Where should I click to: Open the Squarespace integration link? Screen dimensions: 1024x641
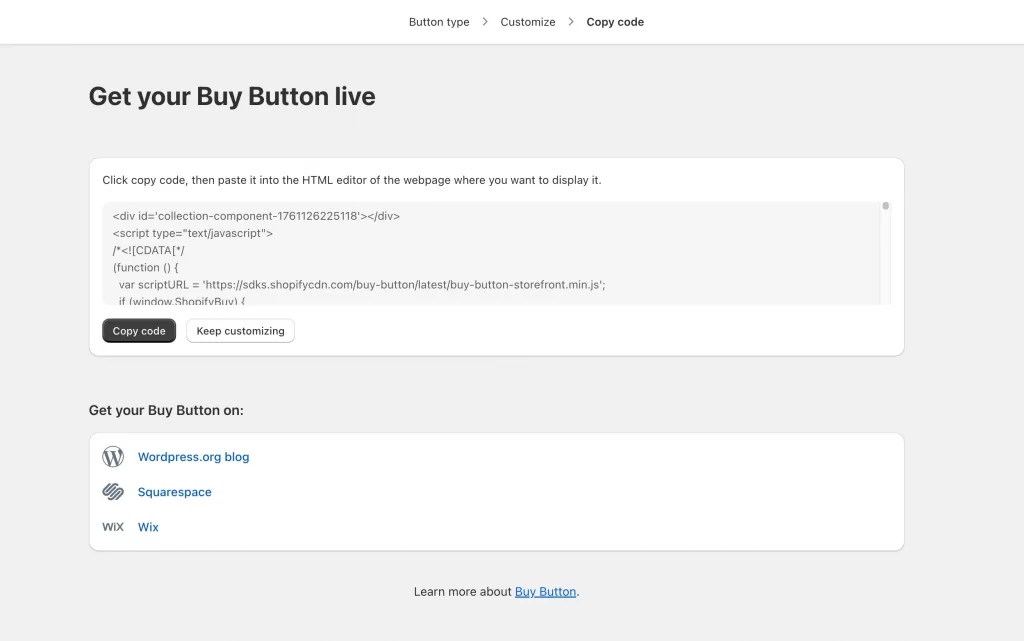[x=175, y=491]
